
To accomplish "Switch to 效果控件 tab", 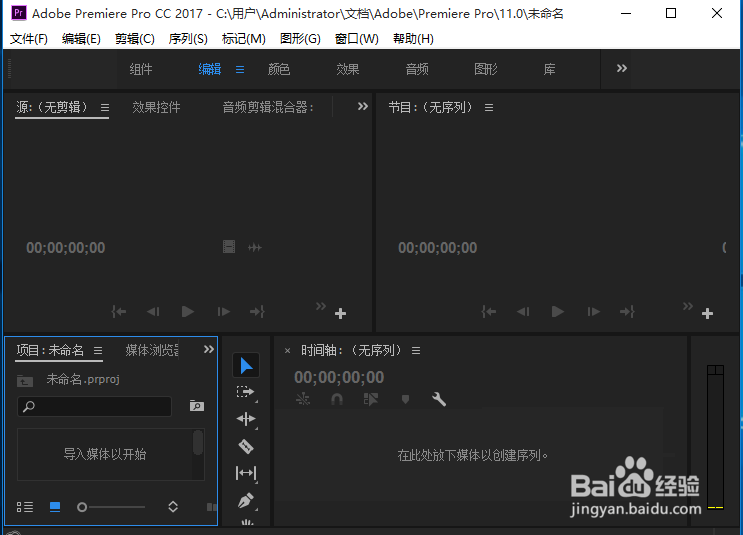I will (x=156, y=107).
